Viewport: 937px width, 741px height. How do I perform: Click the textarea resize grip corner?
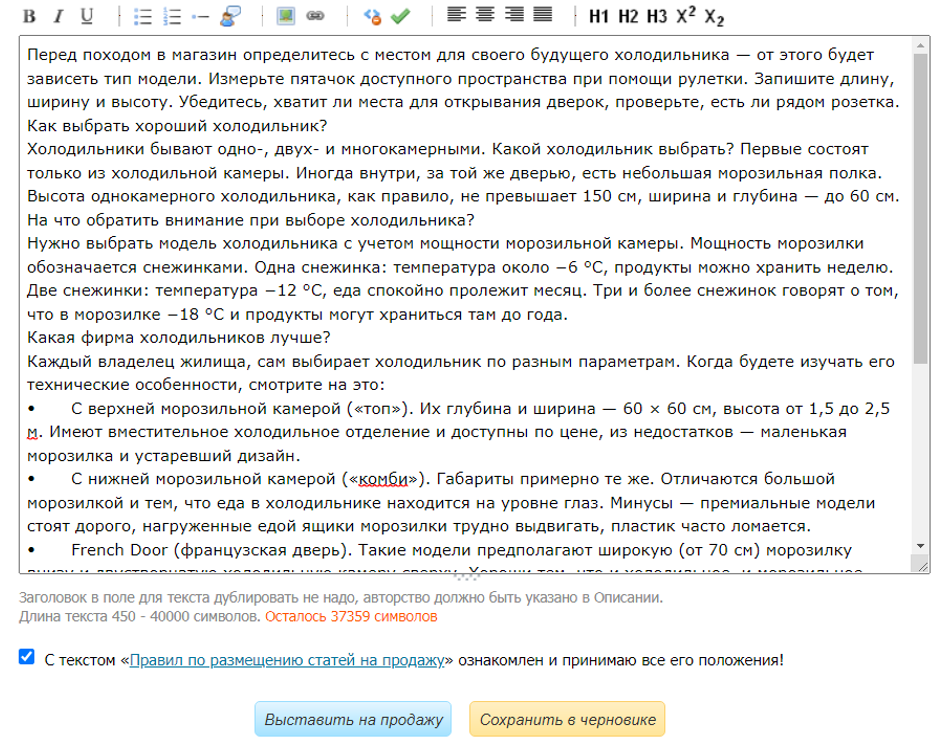[923, 565]
